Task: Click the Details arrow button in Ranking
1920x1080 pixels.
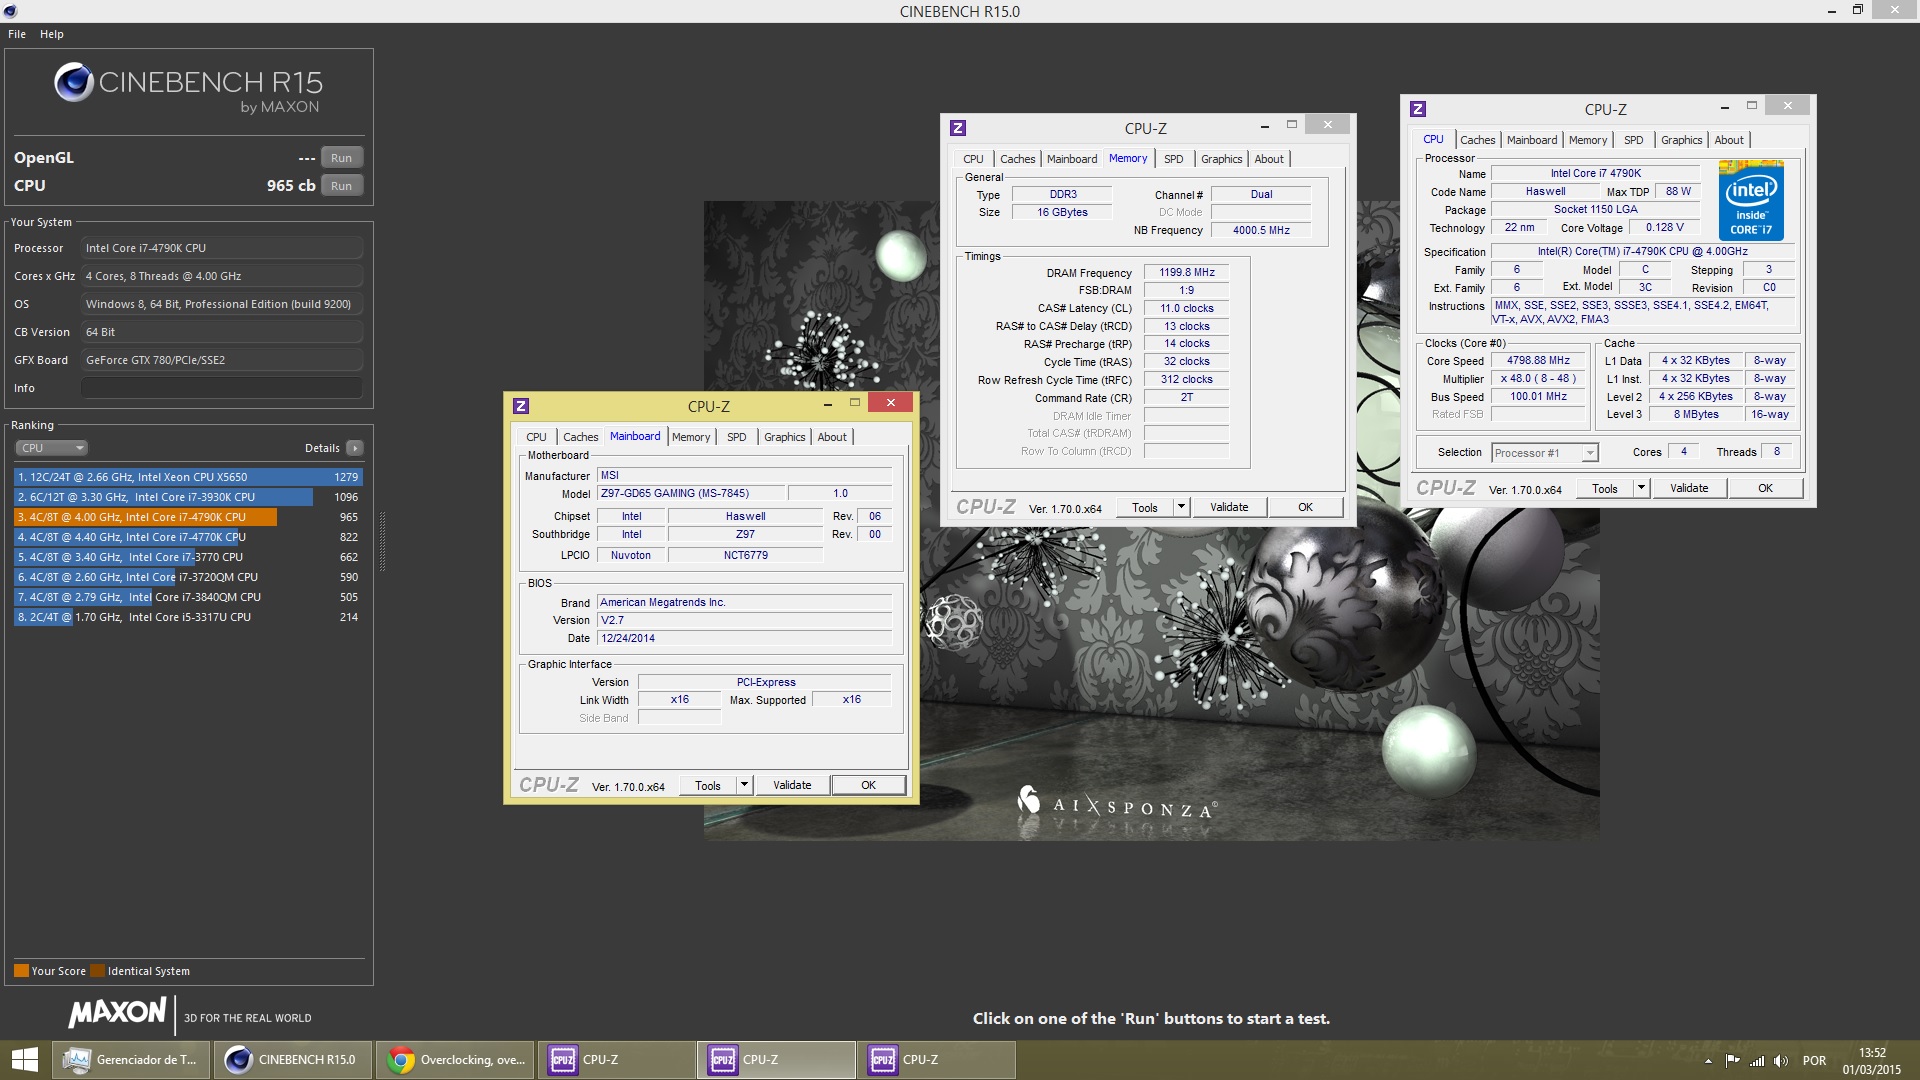Action: tap(355, 448)
